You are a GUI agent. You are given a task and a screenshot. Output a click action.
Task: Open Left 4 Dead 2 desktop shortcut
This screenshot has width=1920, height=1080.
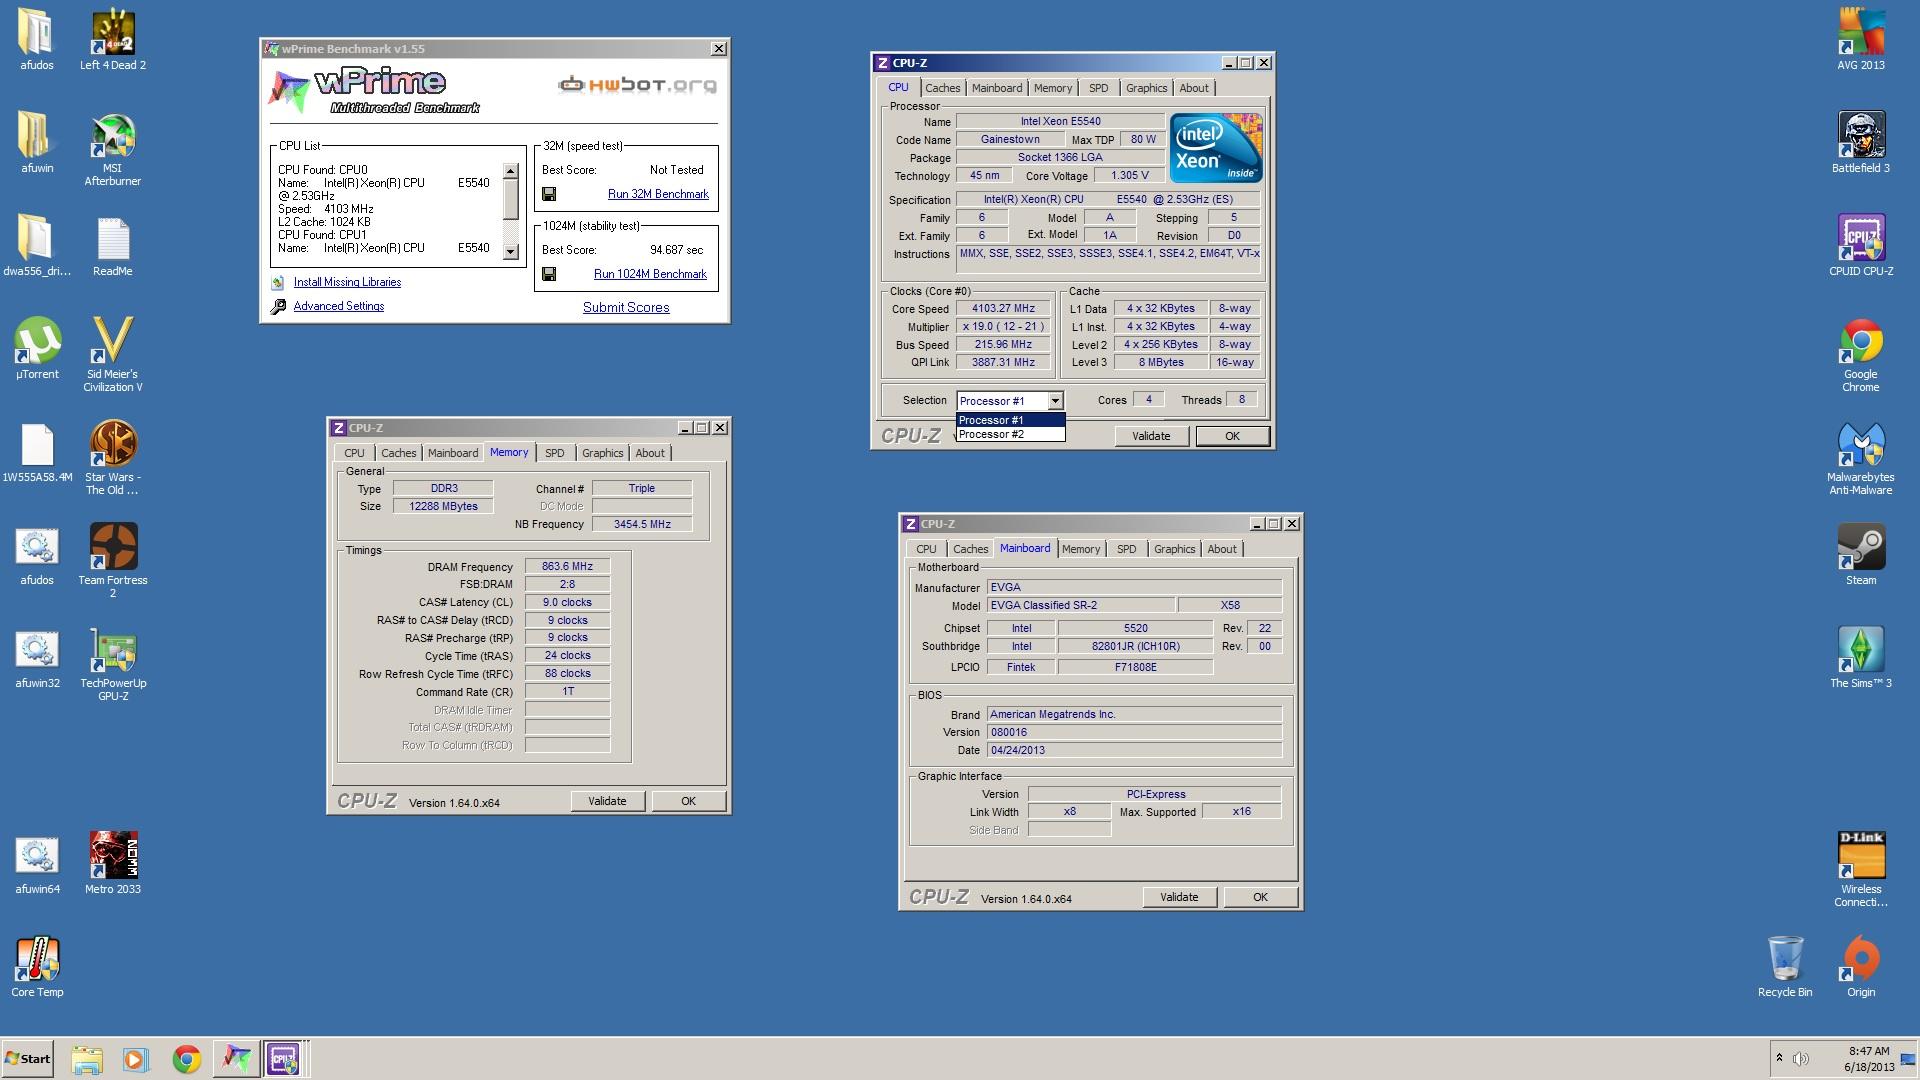click(x=113, y=41)
